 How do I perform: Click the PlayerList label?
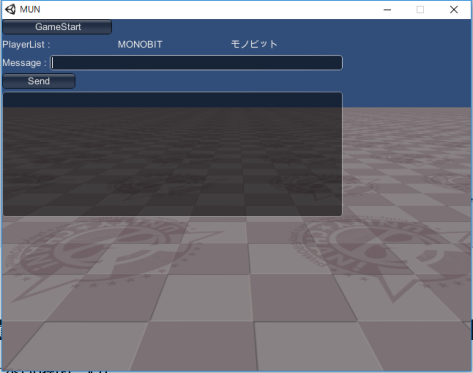(26, 45)
